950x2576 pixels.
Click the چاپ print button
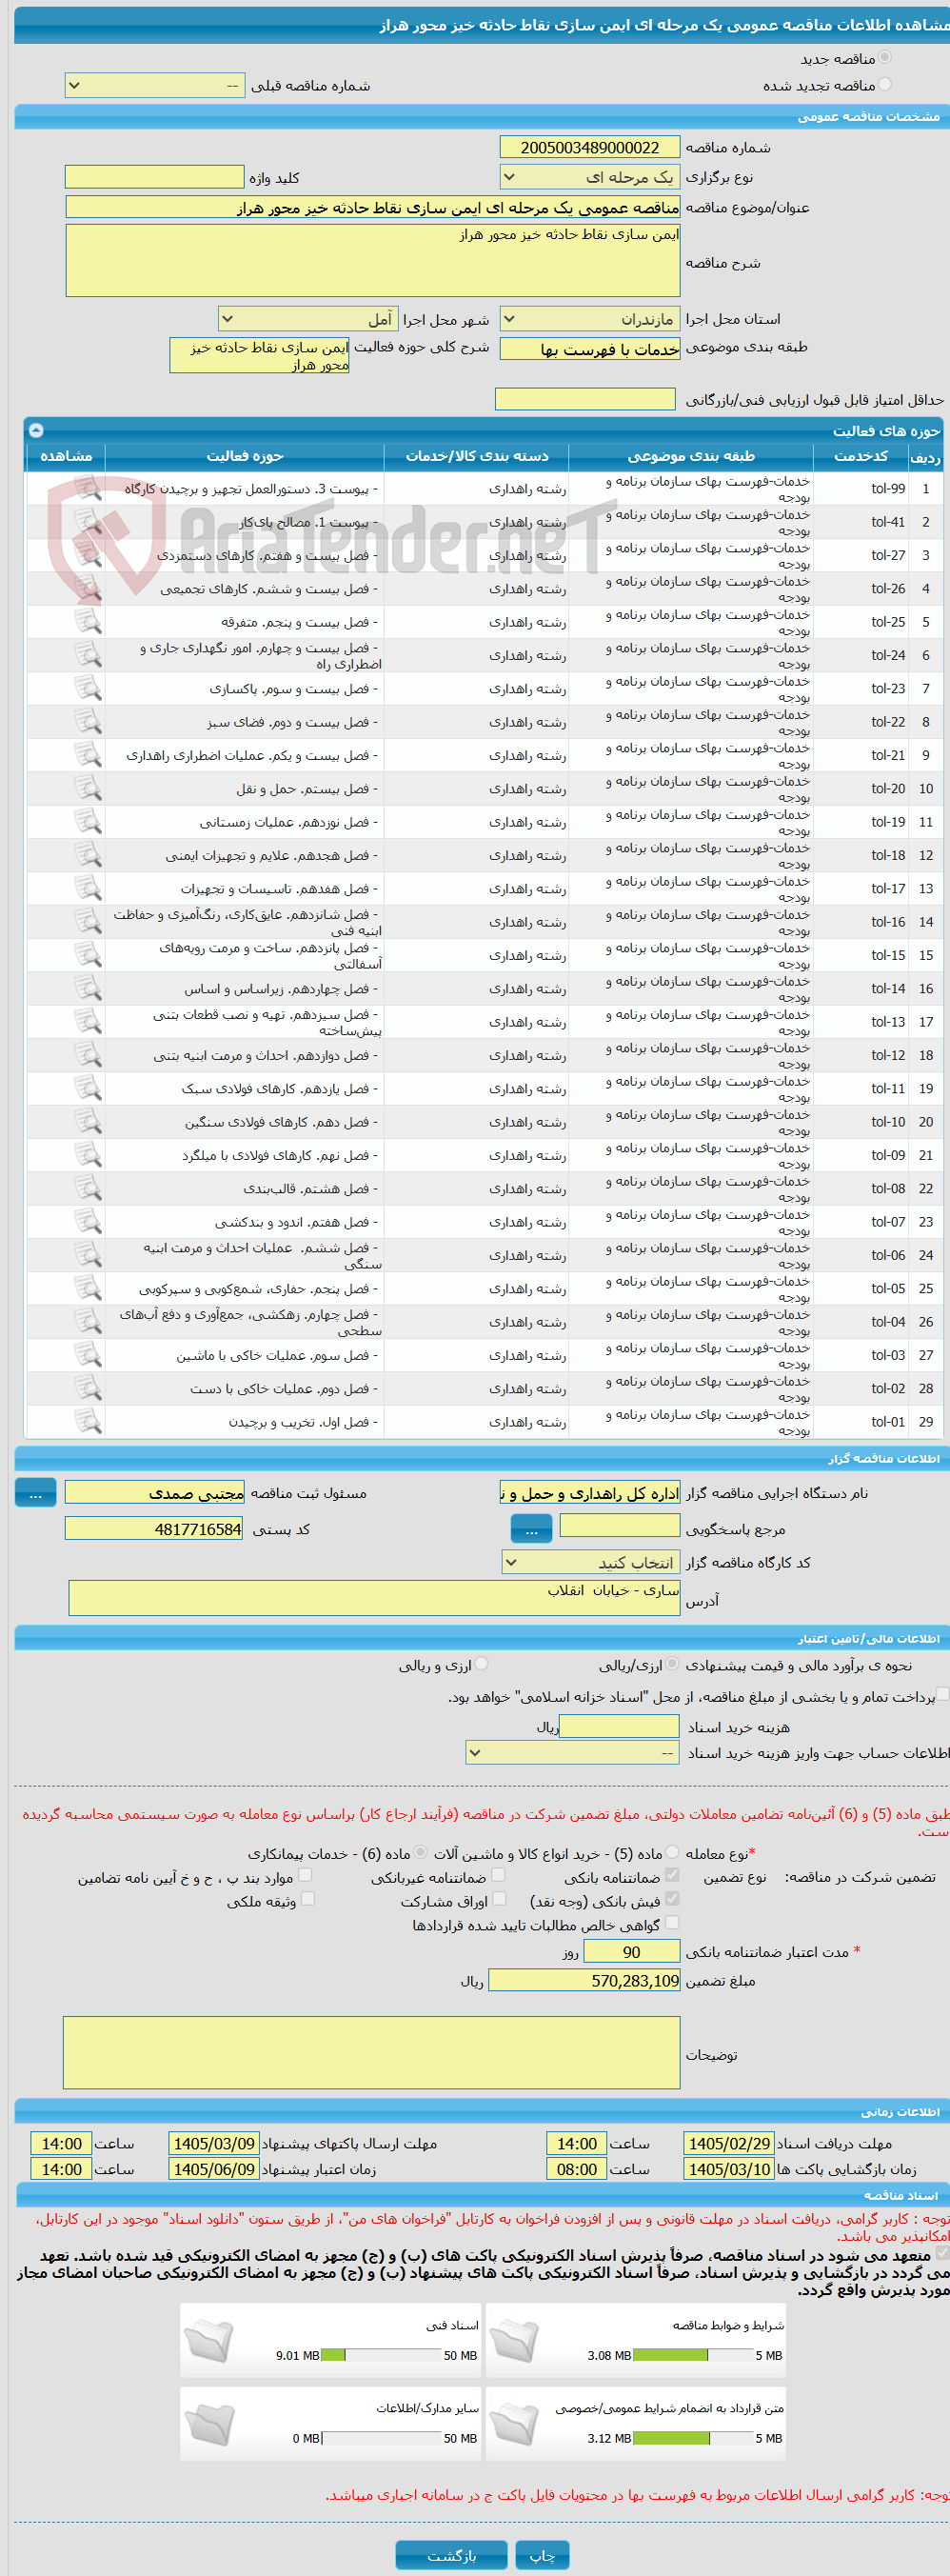[x=542, y=2555]
